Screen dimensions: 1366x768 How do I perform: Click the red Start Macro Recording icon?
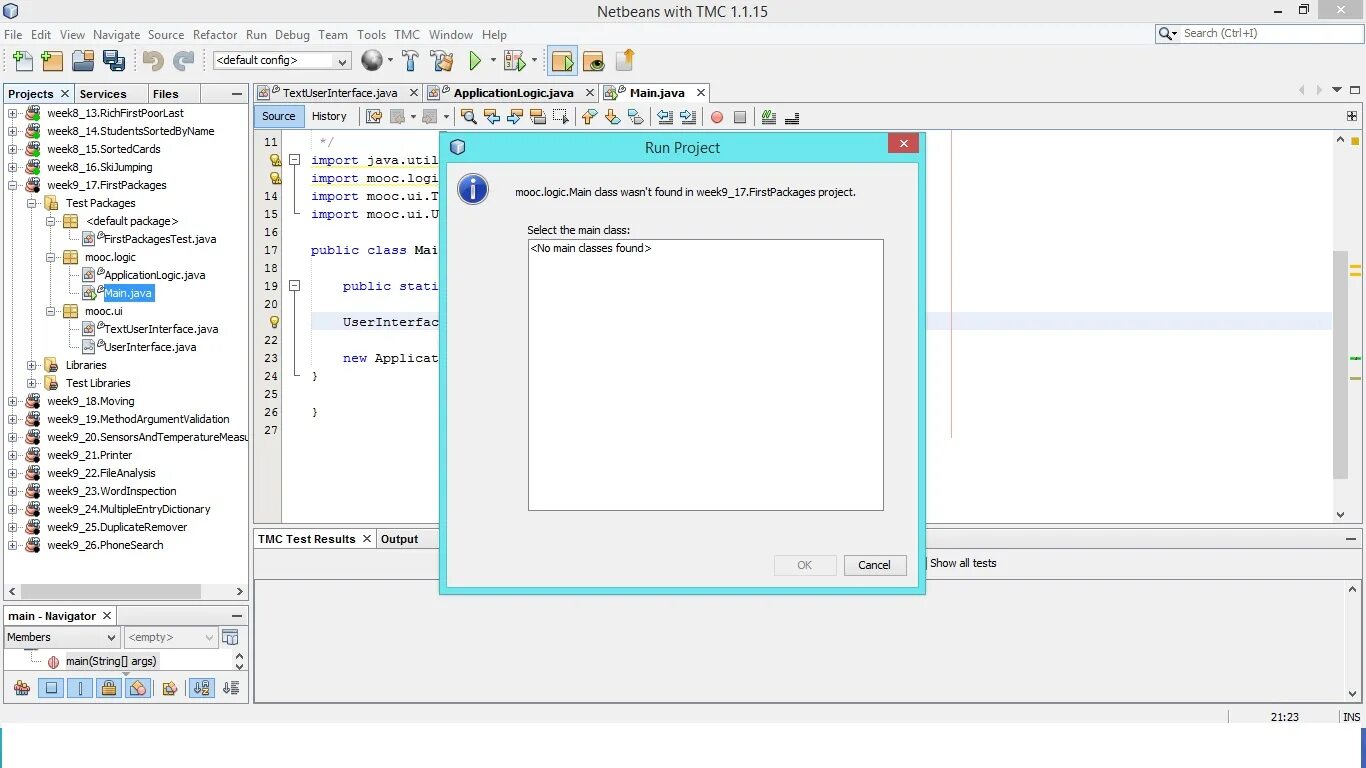pyautogui.click(x=717, y=117)
